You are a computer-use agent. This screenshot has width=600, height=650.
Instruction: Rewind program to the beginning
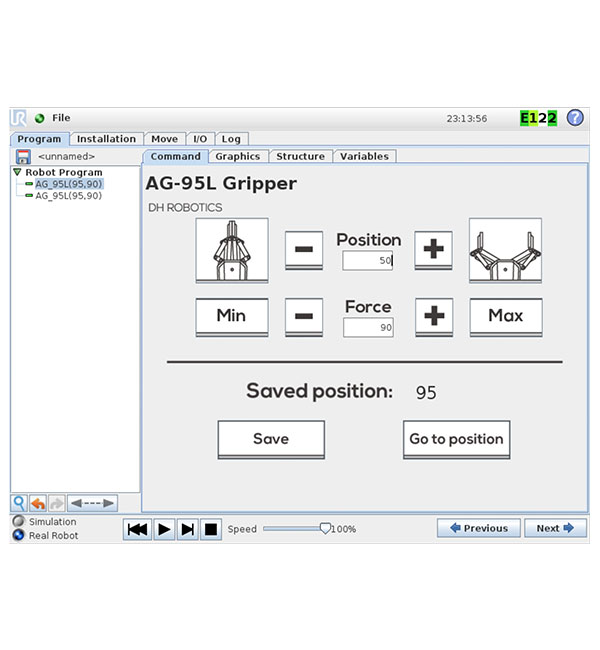(137, 529)
